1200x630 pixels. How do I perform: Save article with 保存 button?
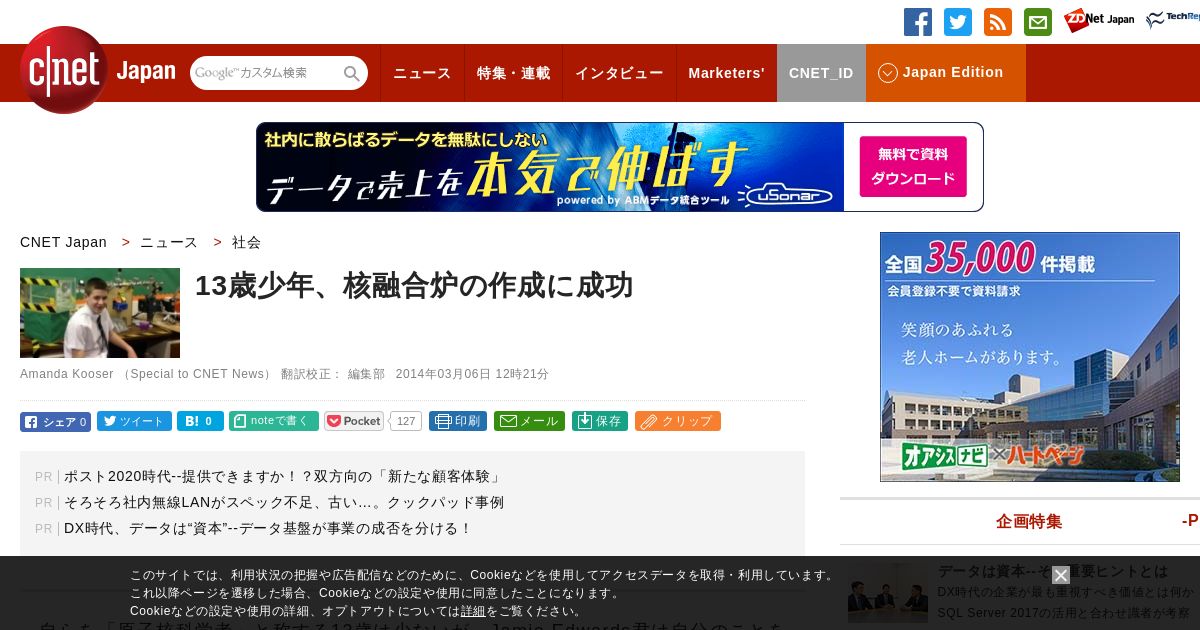600,421
